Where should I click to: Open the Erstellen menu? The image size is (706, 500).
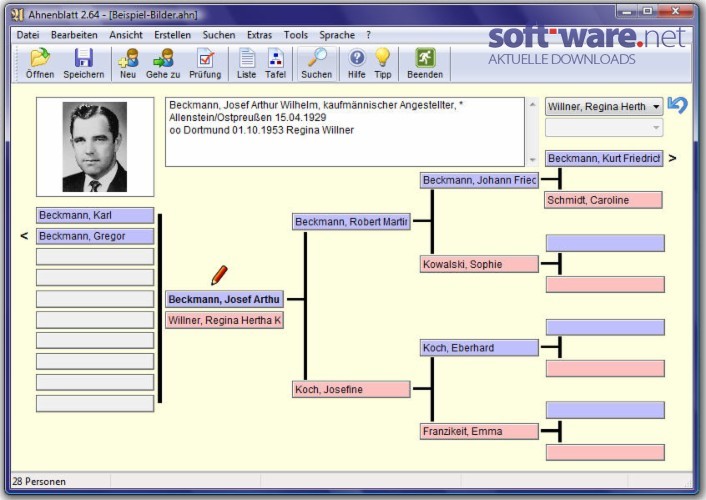(x=172, y=35)
